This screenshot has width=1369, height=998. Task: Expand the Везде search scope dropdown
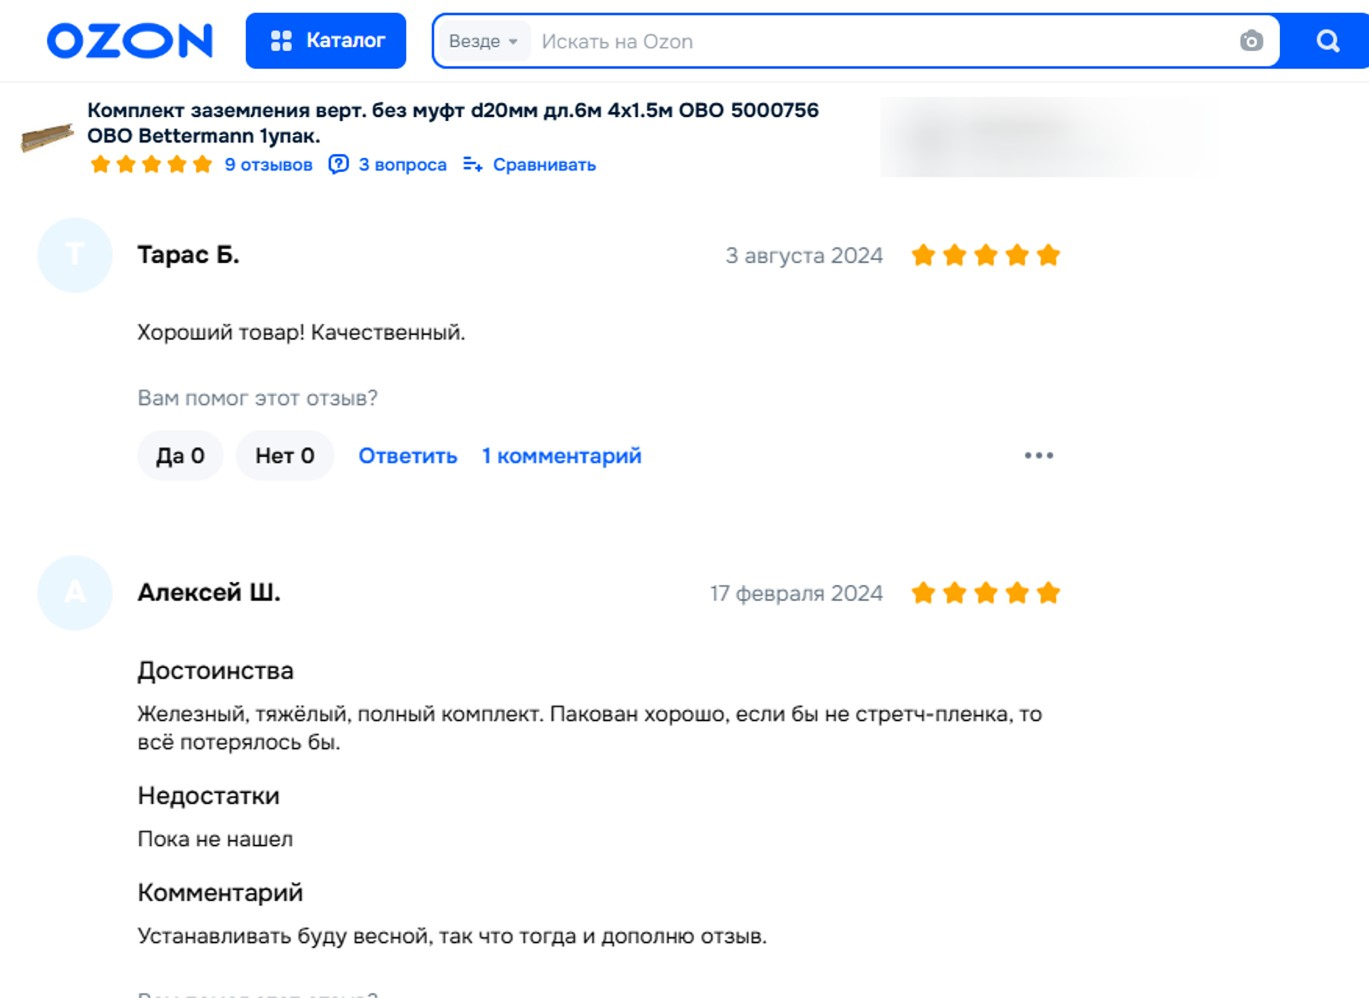[483, 42]
